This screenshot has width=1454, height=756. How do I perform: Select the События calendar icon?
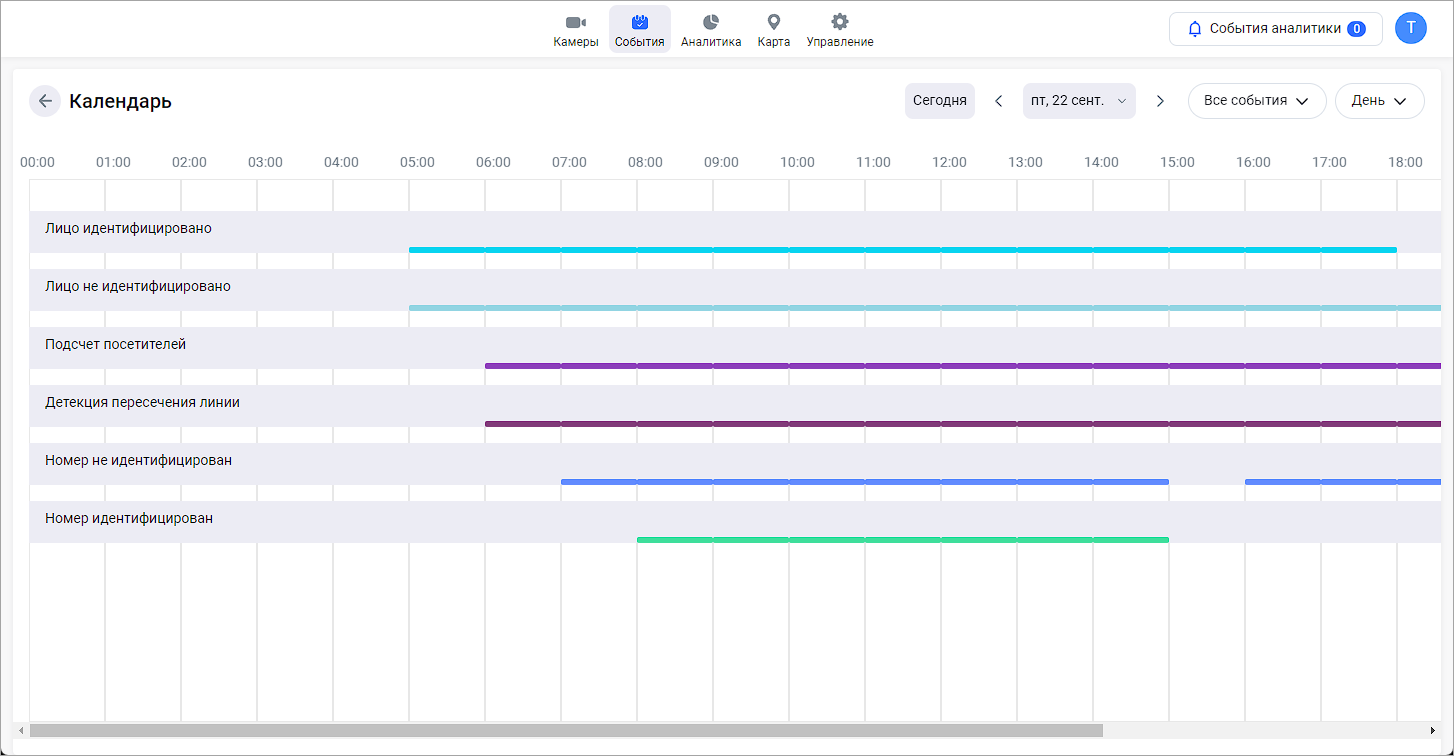[x=640, y=22]
